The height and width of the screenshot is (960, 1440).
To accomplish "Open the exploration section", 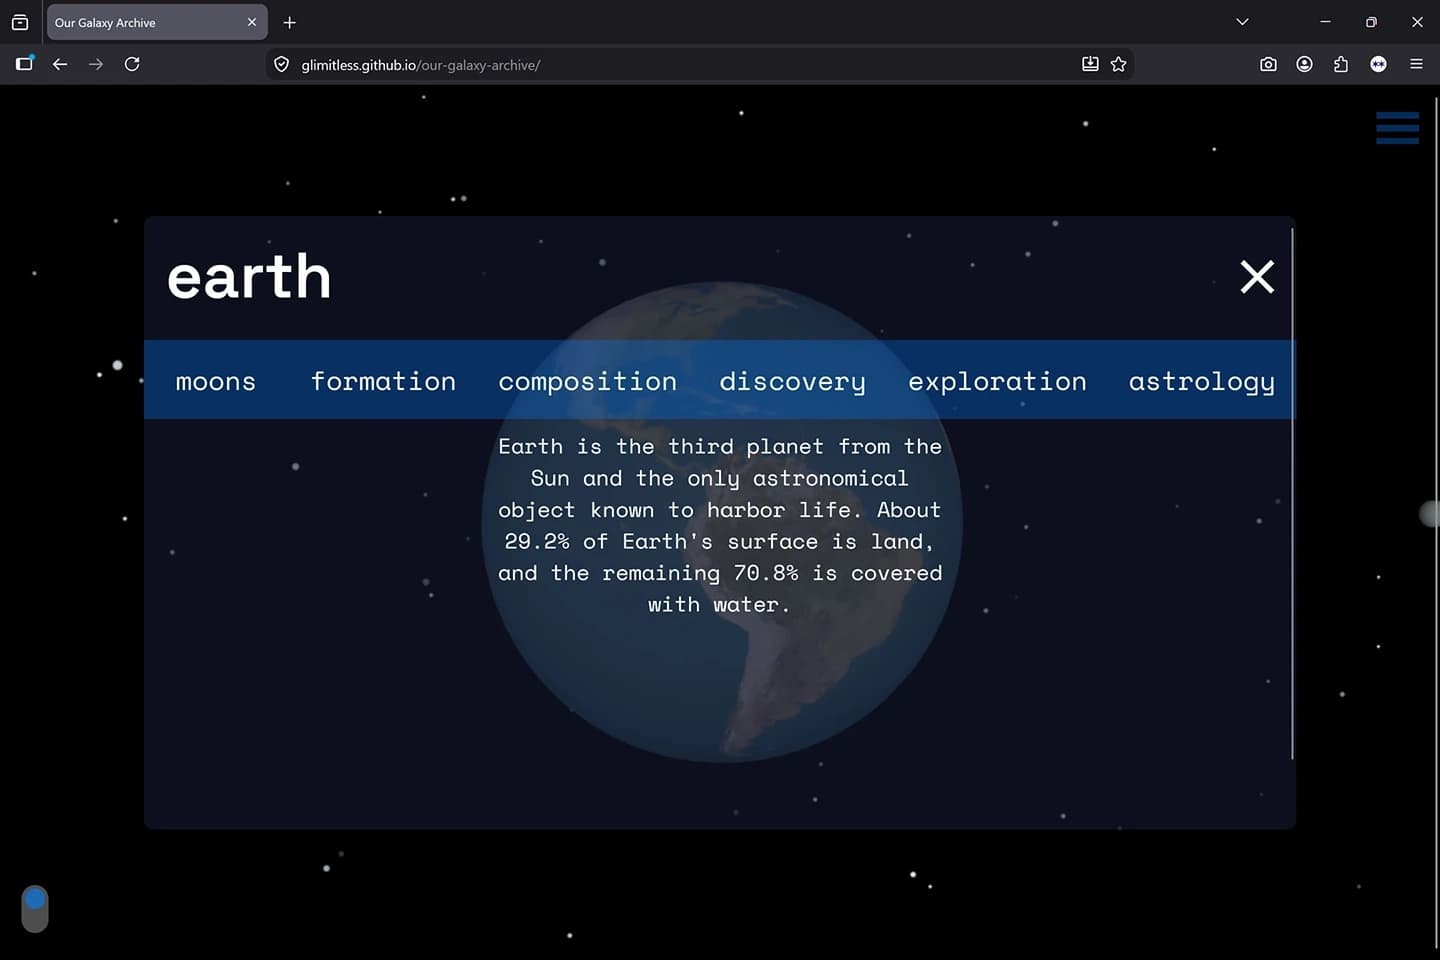I will coord(997,381).
